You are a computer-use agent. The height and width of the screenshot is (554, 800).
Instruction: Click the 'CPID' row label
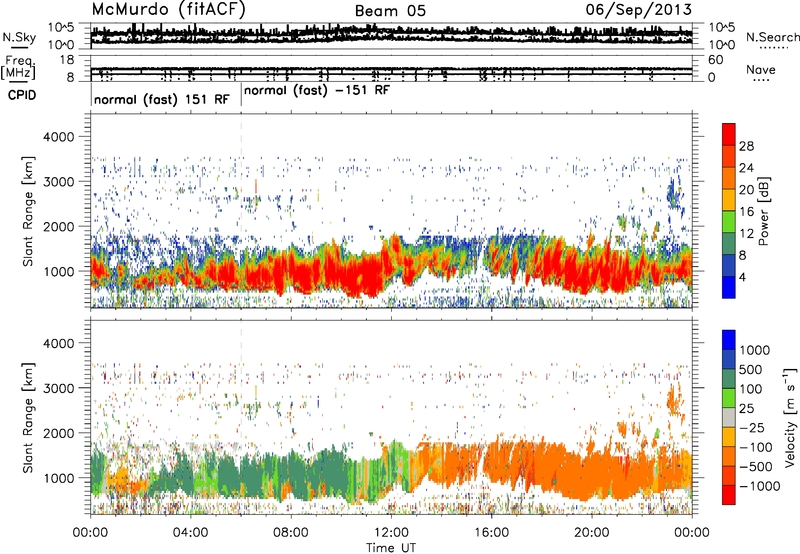(22, 95)
